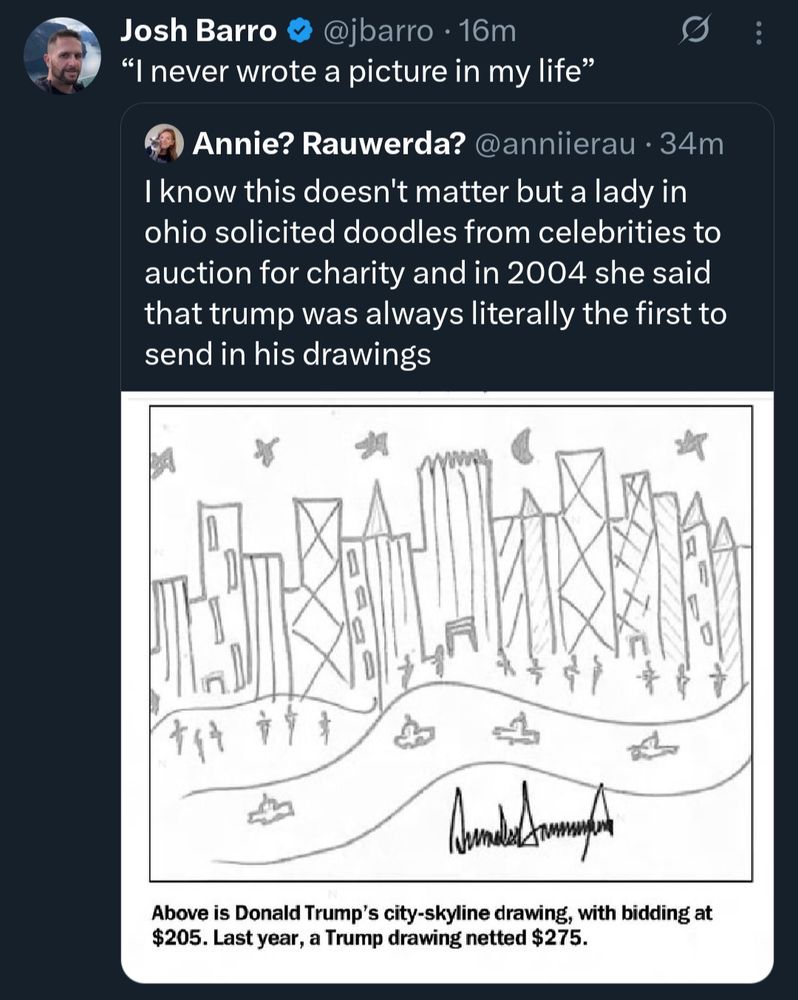Open the Josh Barro display name
798x1000 pixels.
pos(198,31)
